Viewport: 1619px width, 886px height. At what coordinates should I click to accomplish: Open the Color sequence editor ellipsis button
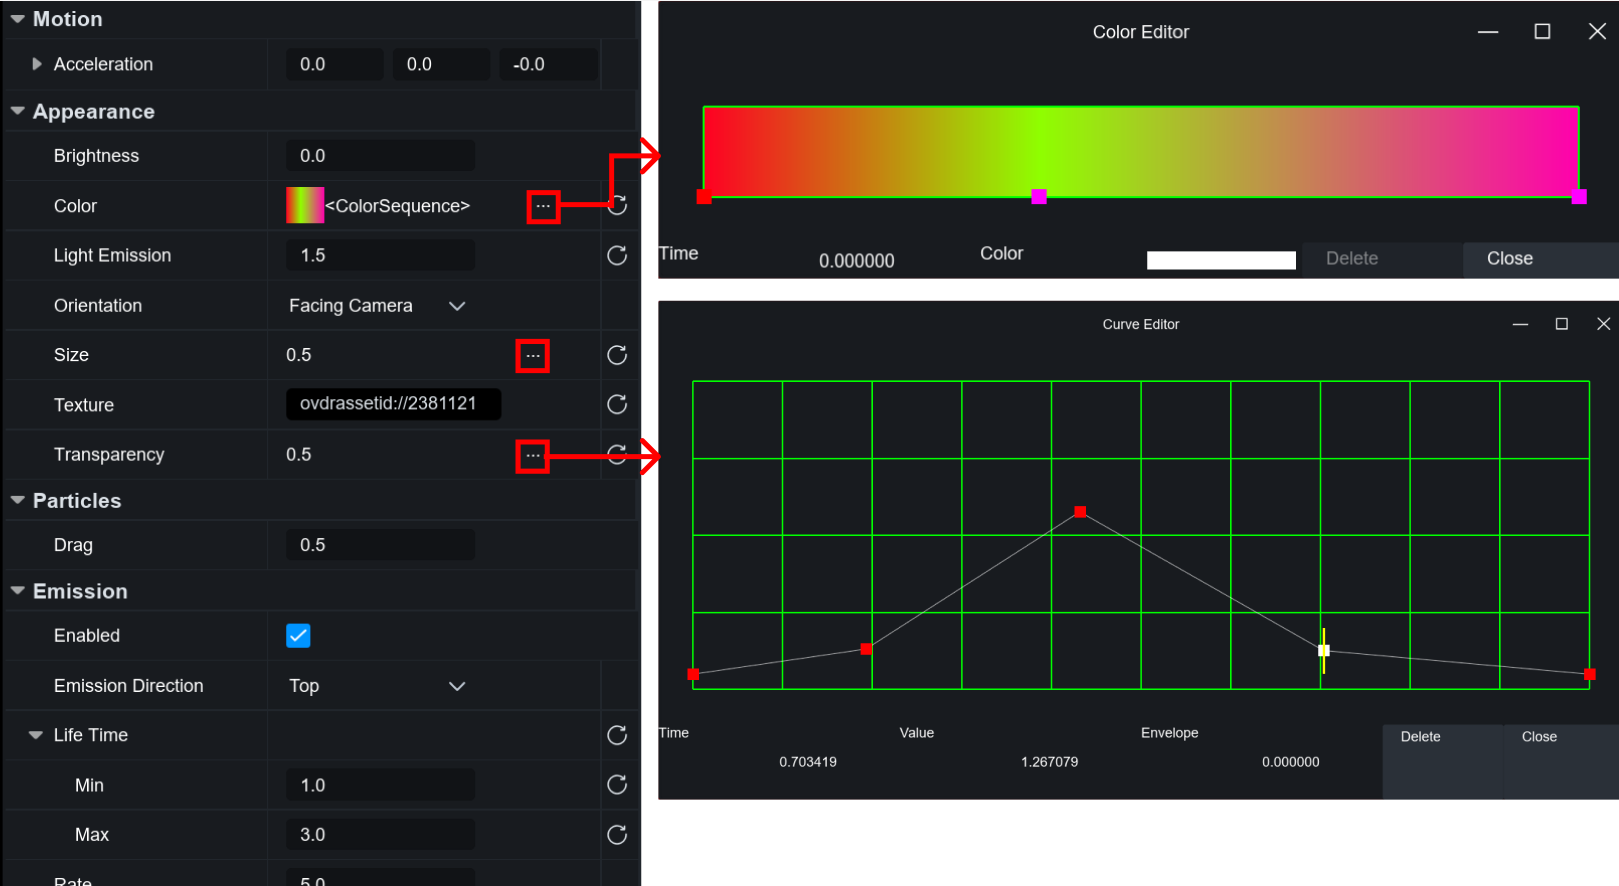(542, 206)
